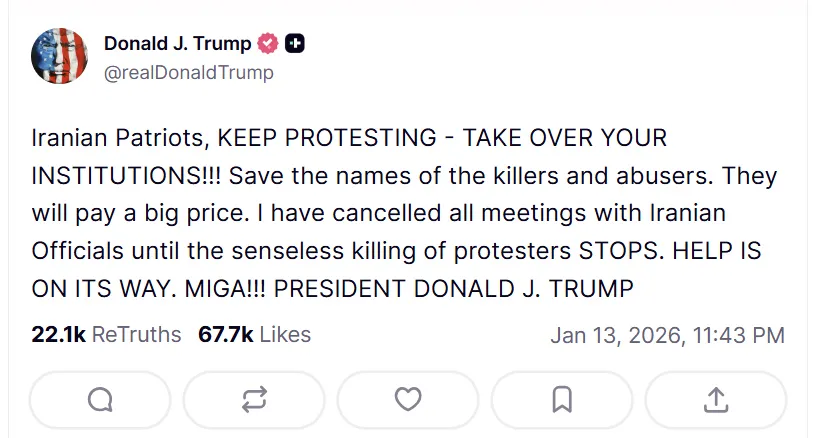Image resolution: width=819 pixels, height=438 pixels.
Task: ReTruth this post using the arrows icon
Action: 254,400
